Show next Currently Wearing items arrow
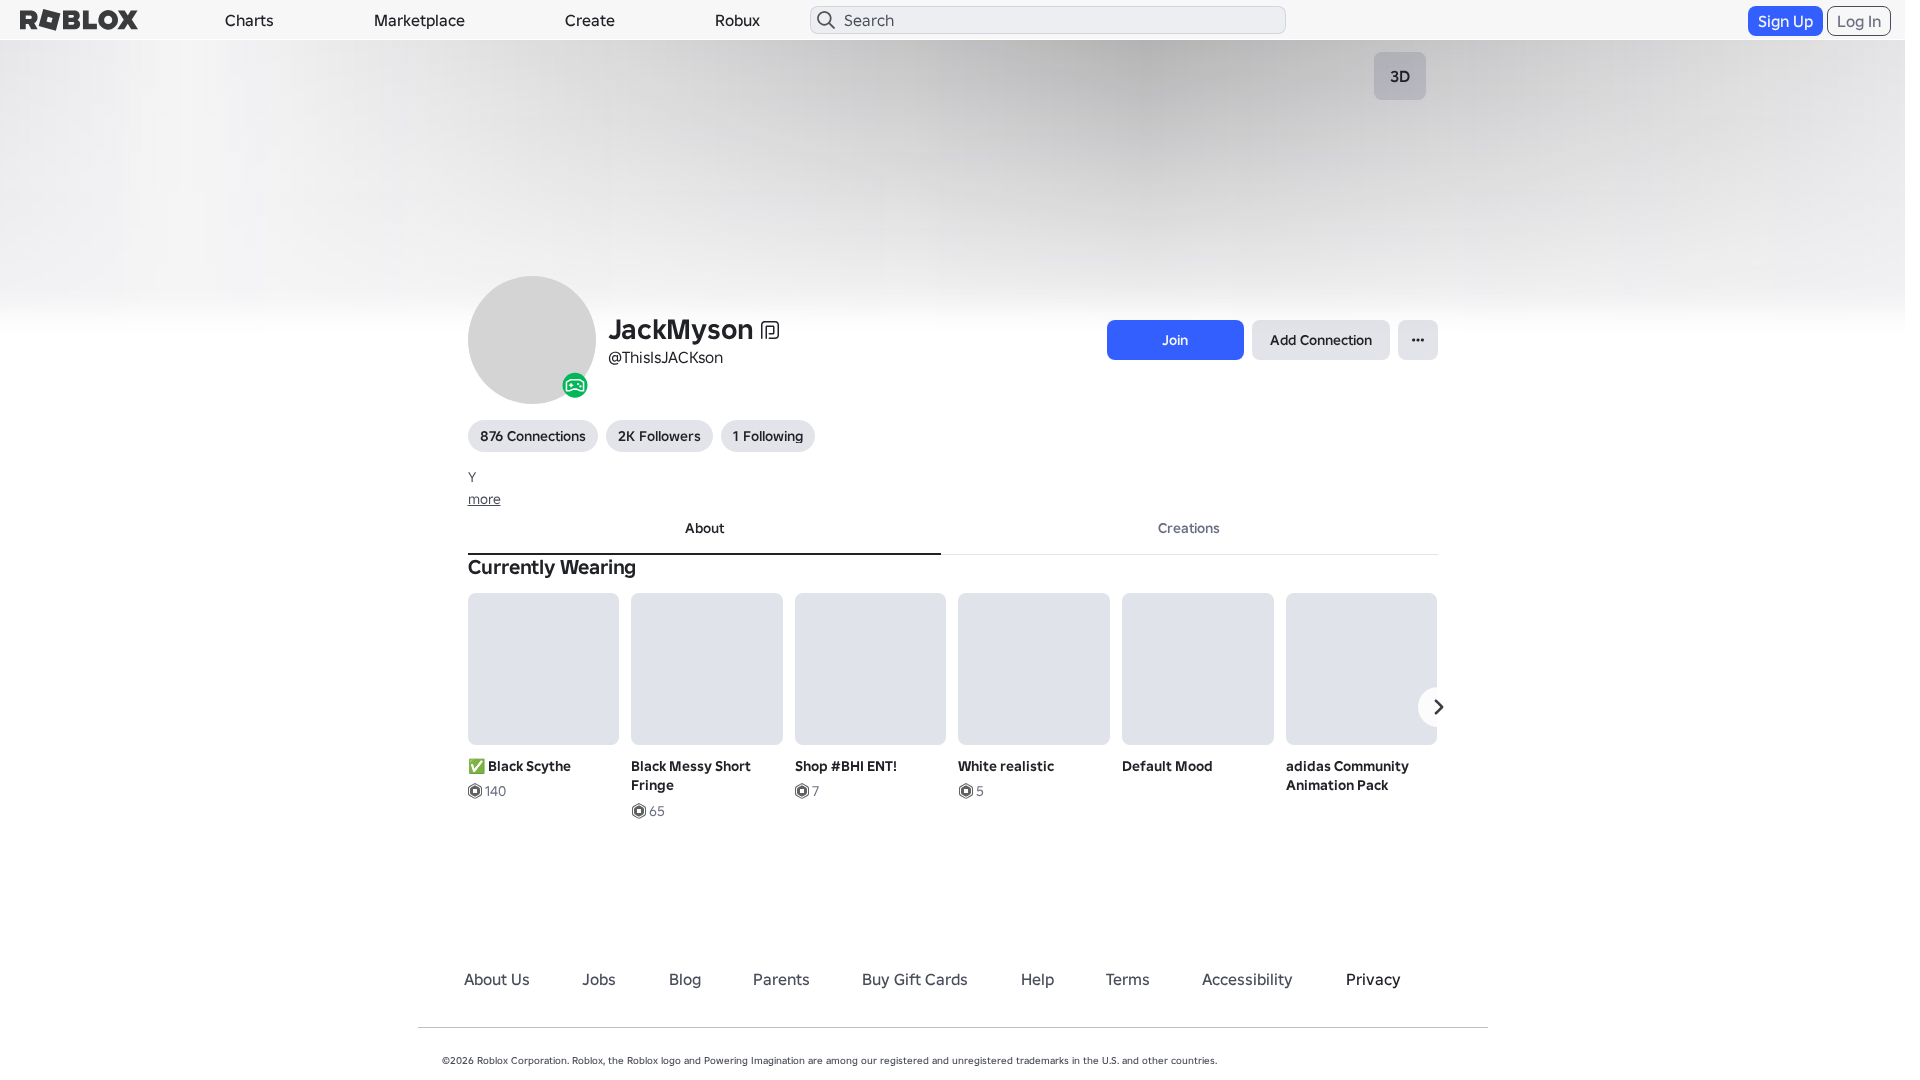 [x=1438, y=707]
